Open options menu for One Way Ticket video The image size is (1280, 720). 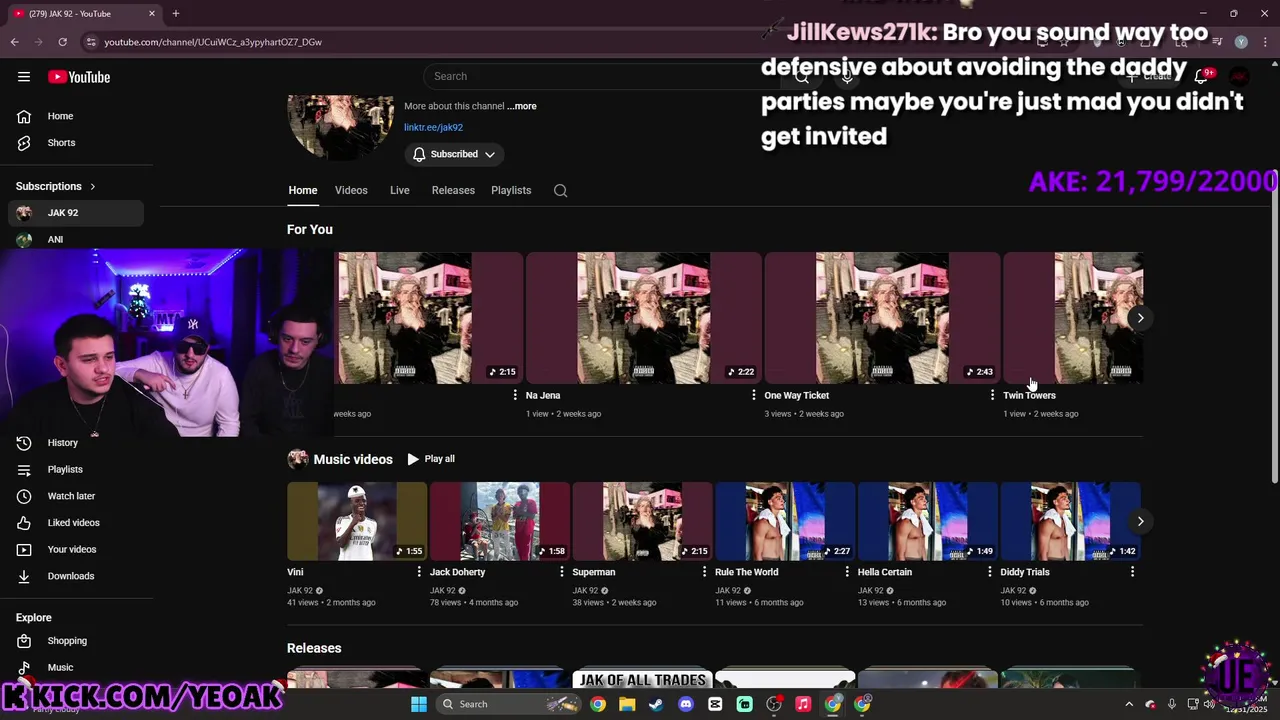(992, 396)
